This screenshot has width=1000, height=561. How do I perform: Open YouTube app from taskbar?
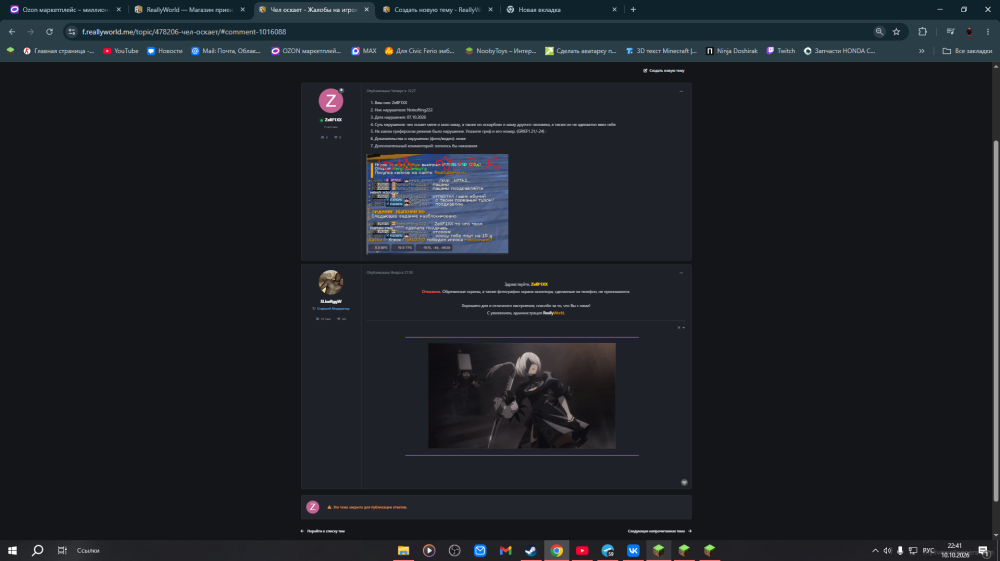coord(582,550)
